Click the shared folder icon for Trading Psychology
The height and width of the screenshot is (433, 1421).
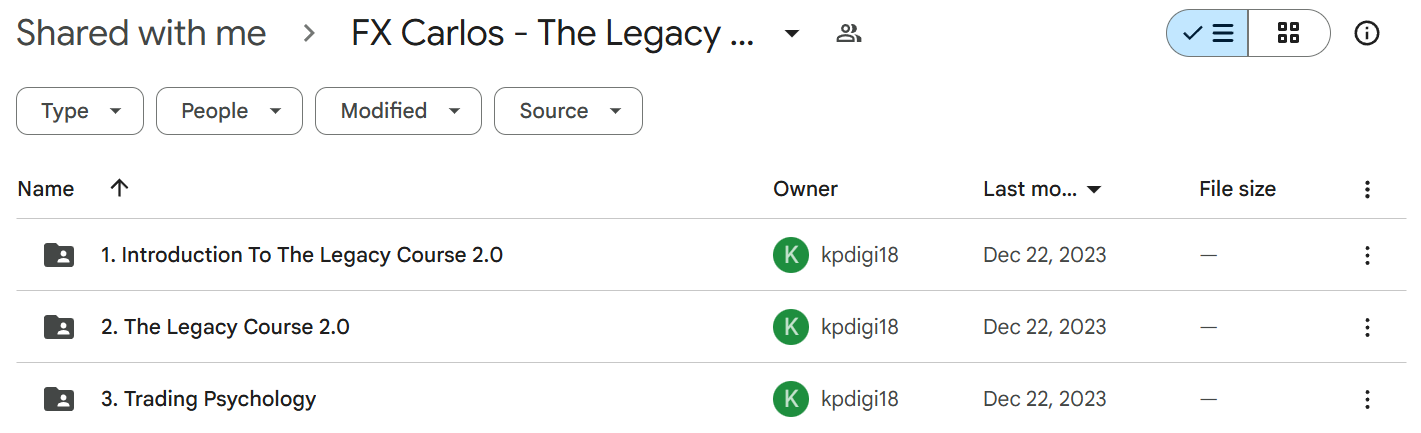tap(59, 400)
